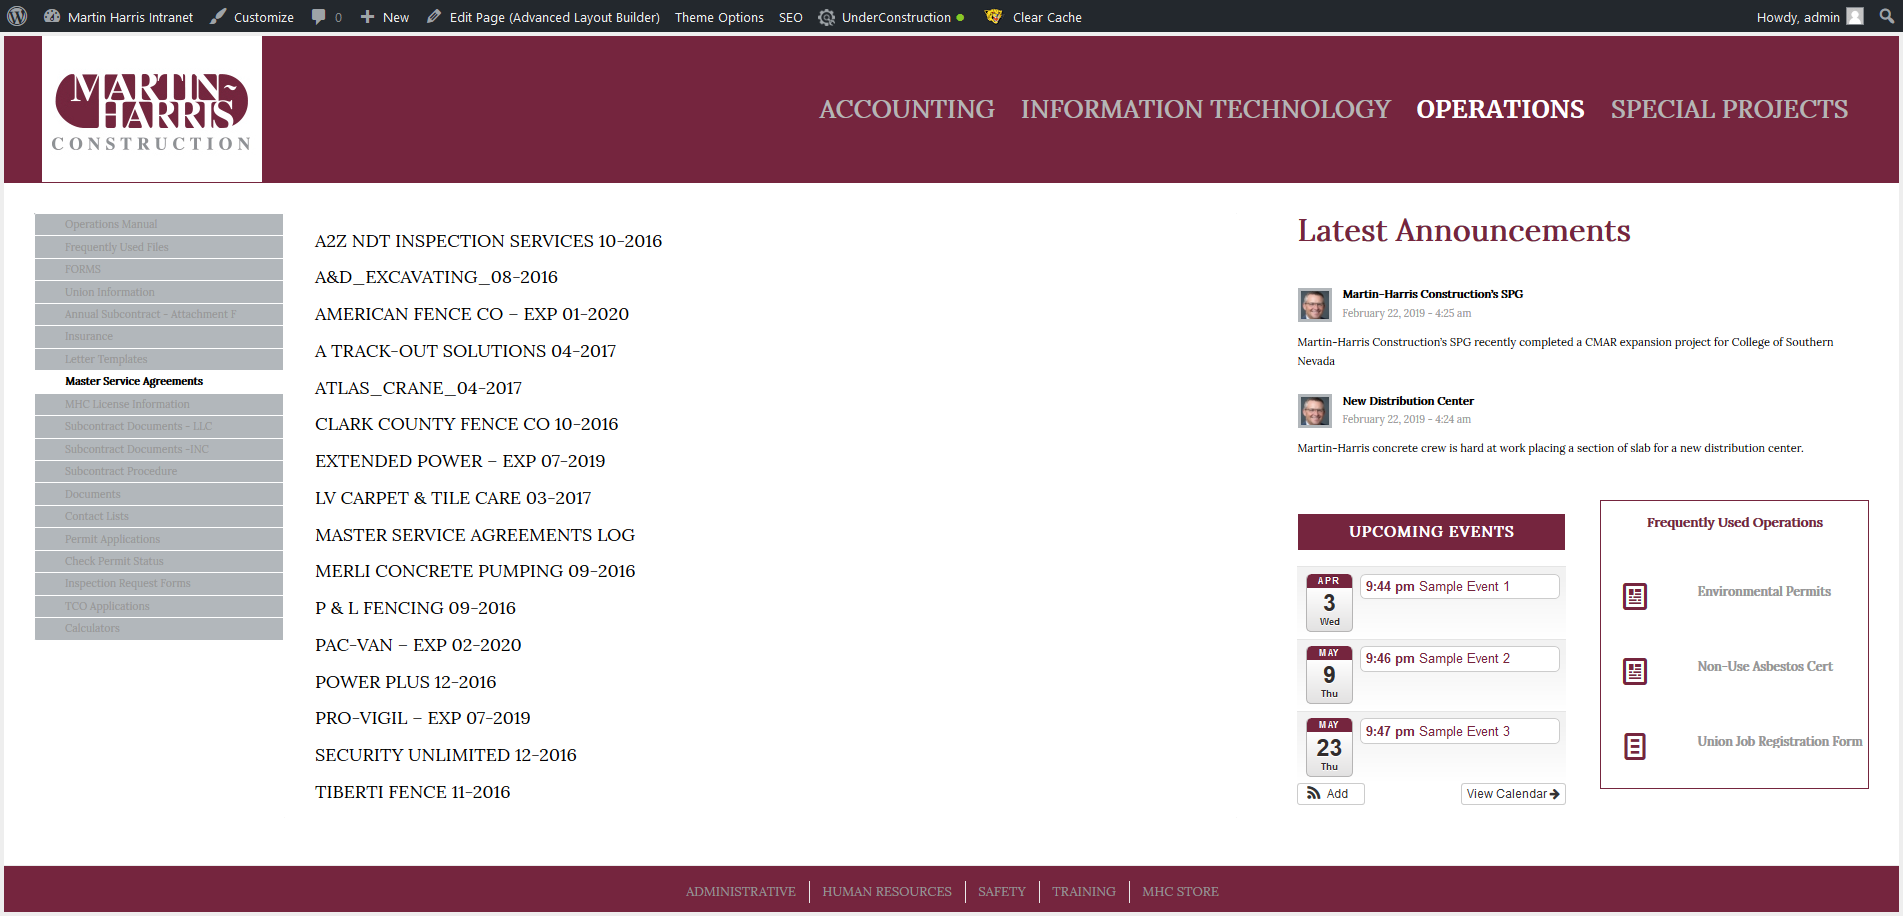
Task: Click the WordPress logo icon in admin bar
Action: (17, 17)
